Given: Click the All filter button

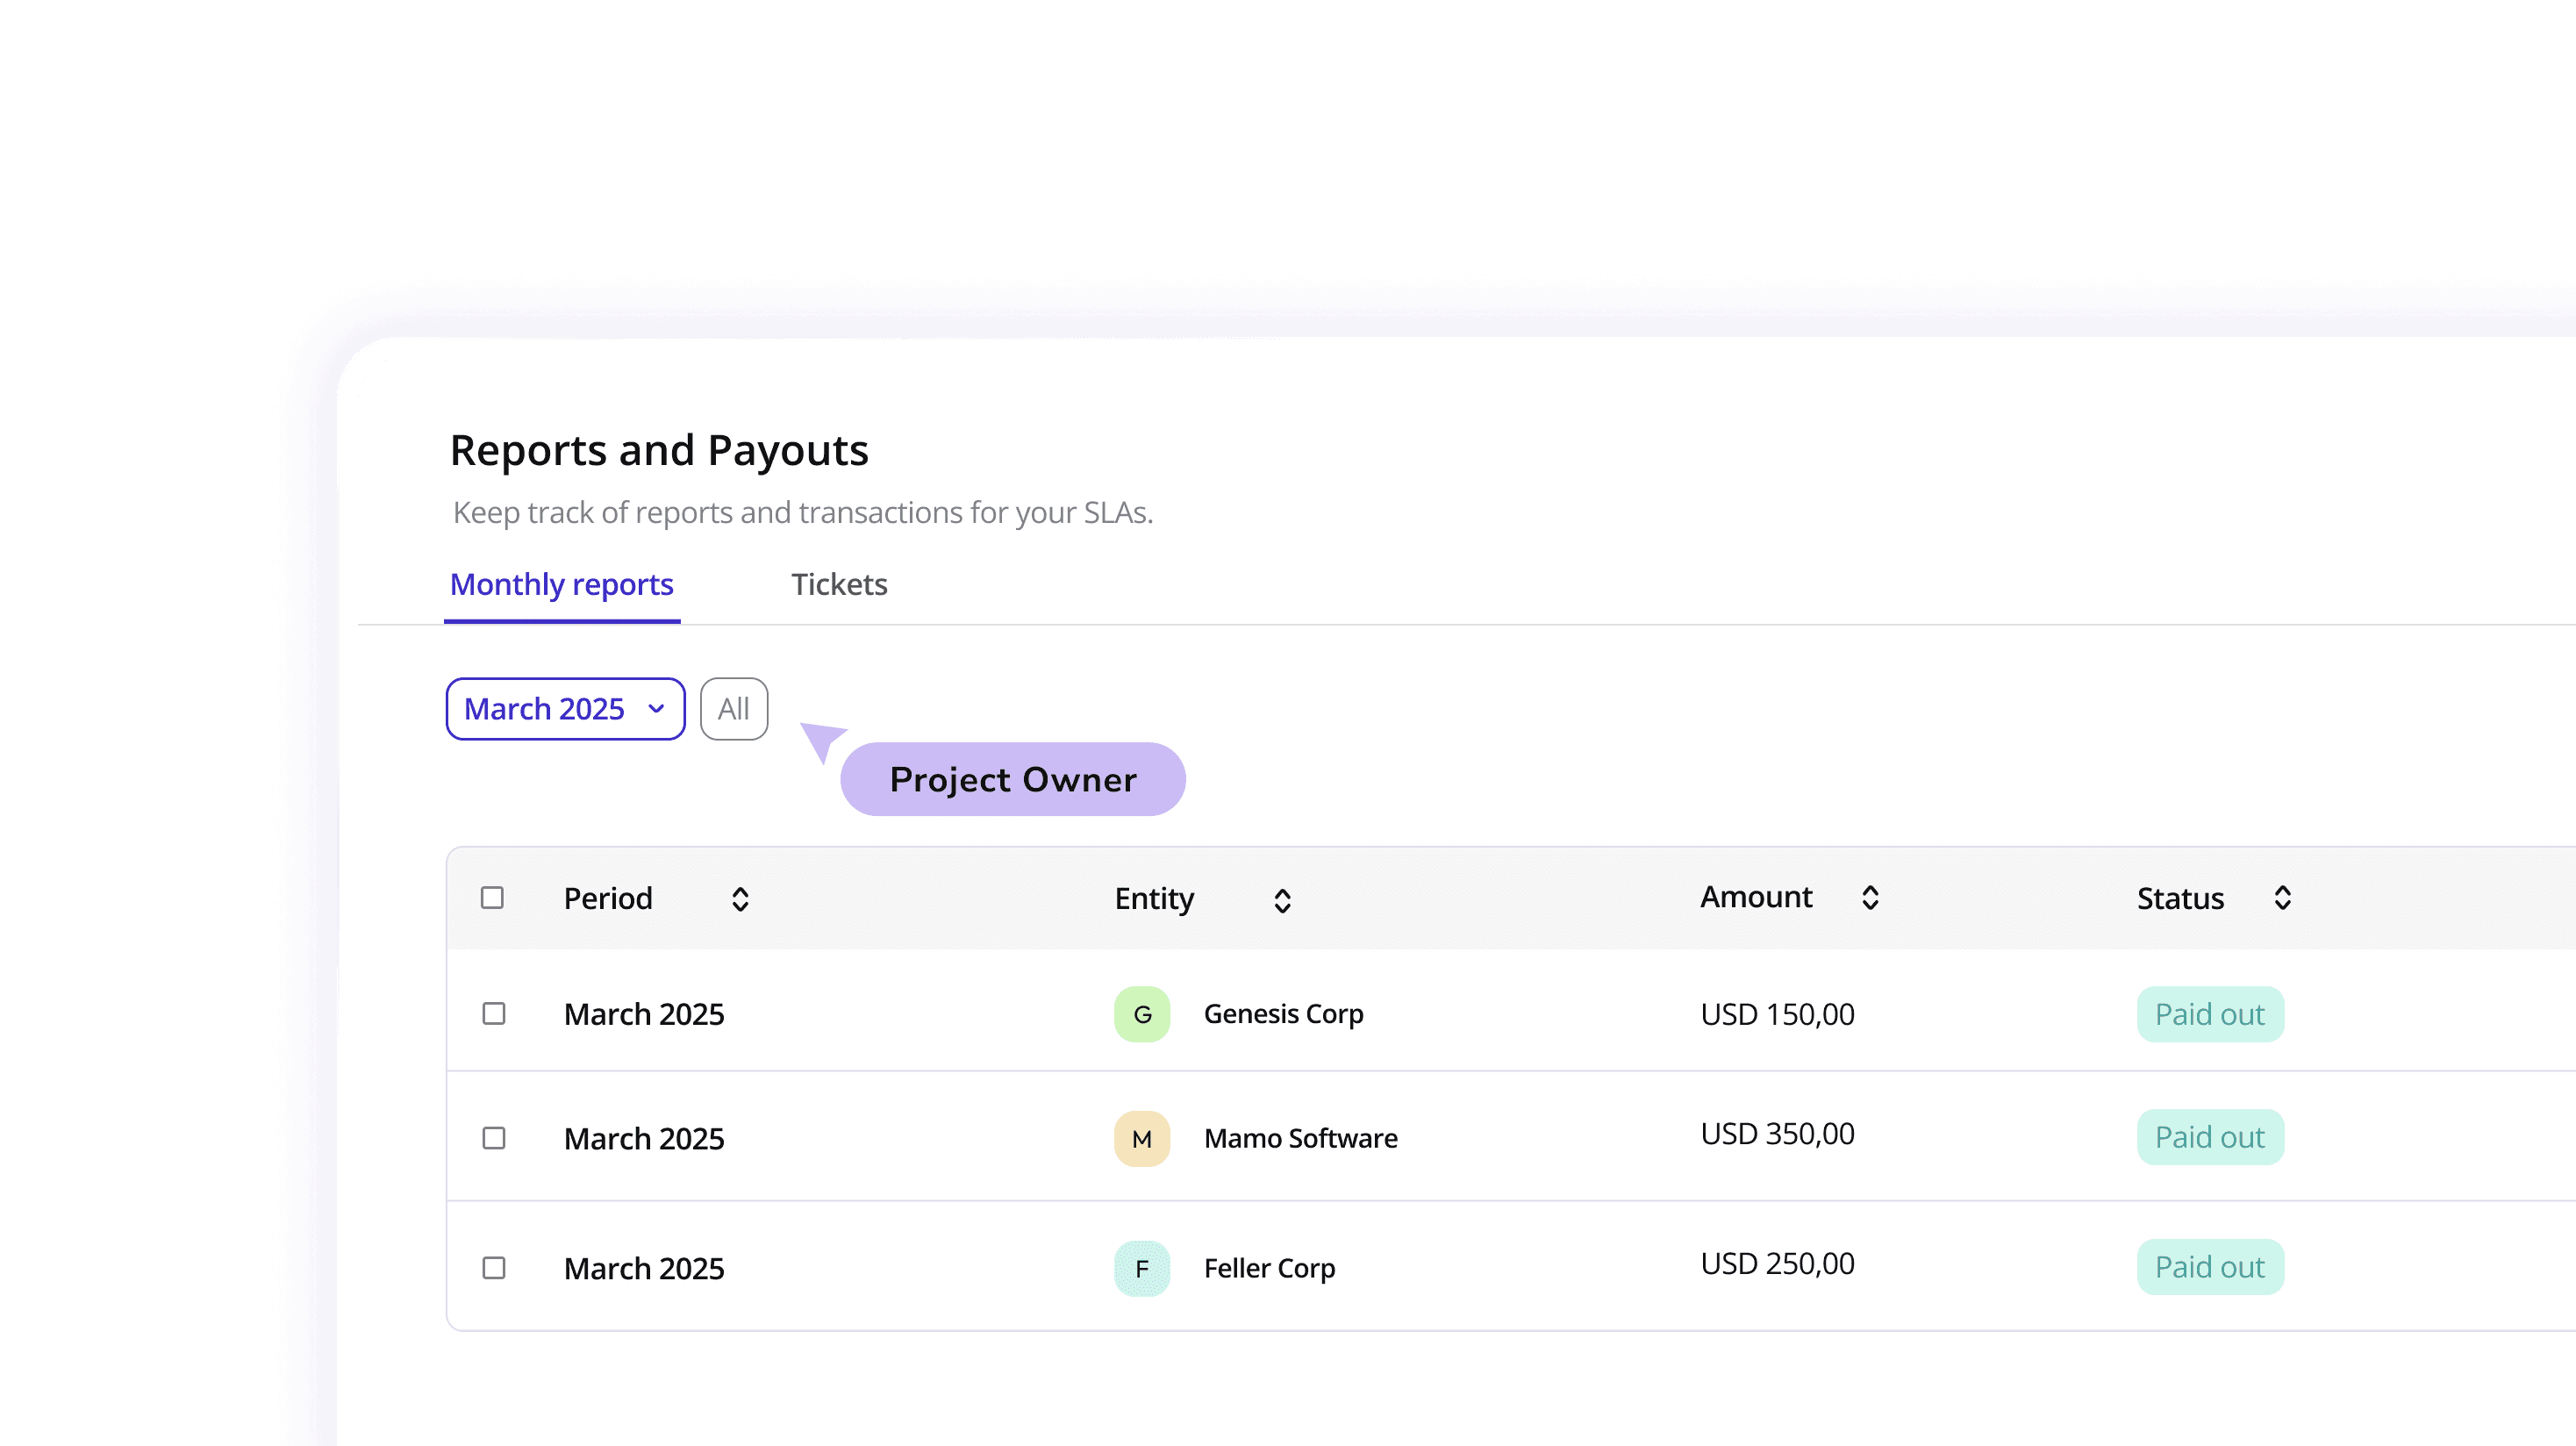Looking at the screenshot, I should [x=734, y=709].
